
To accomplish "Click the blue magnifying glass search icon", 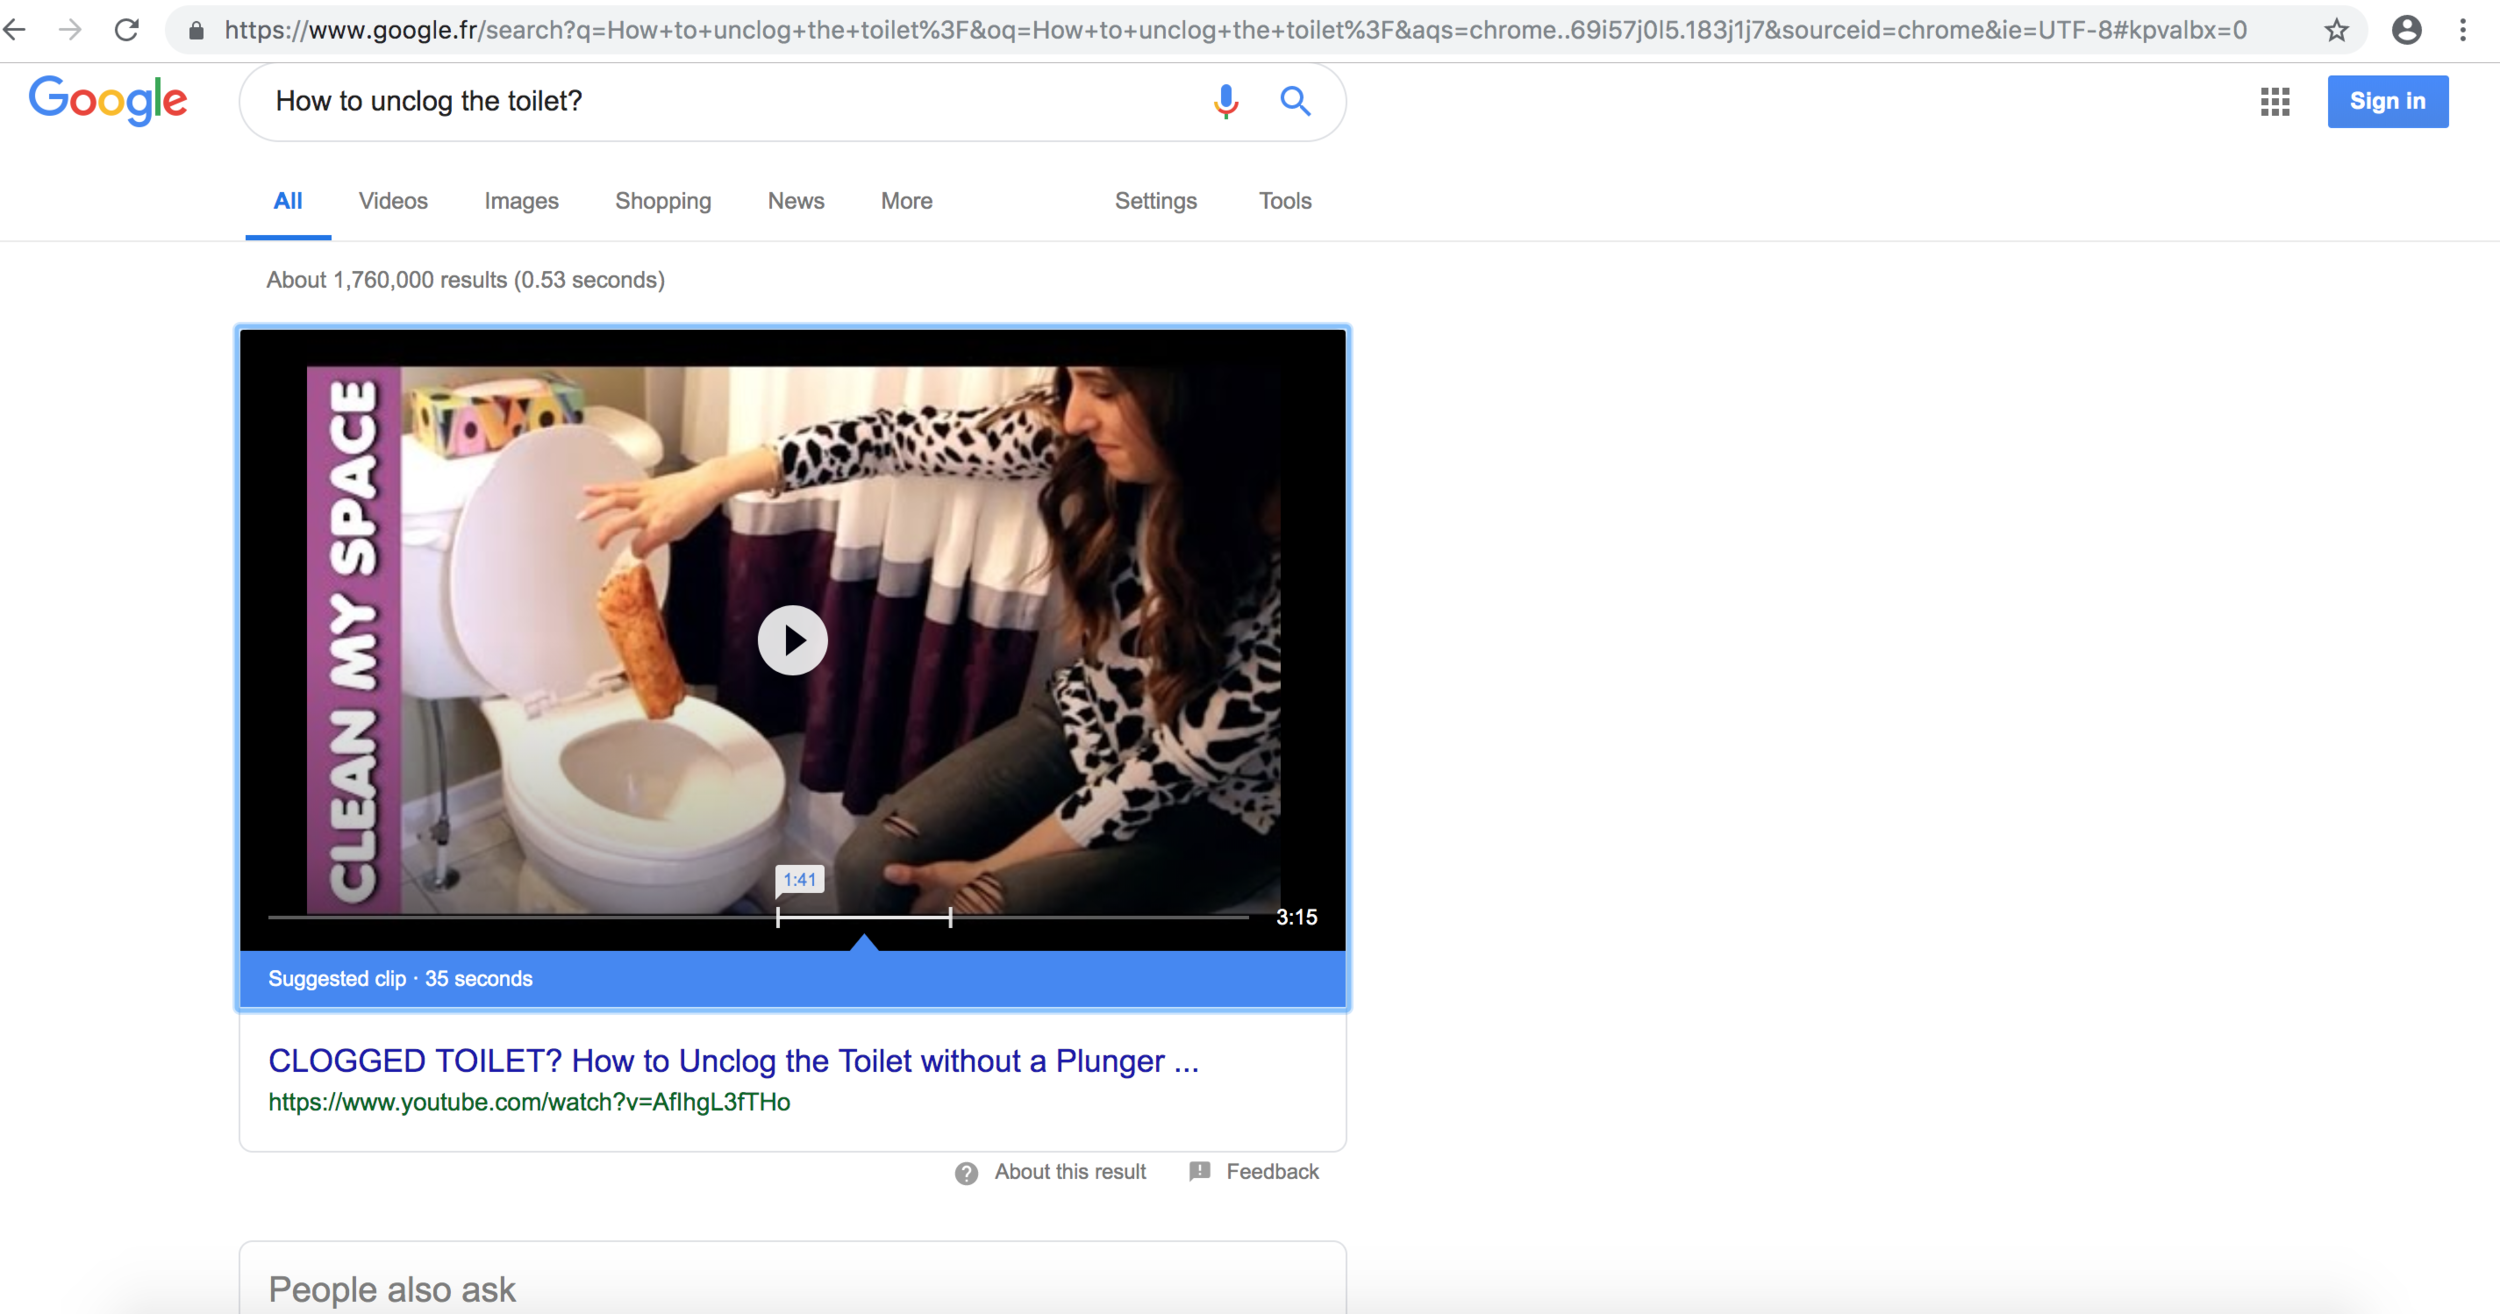I will tap(1295, 101).
